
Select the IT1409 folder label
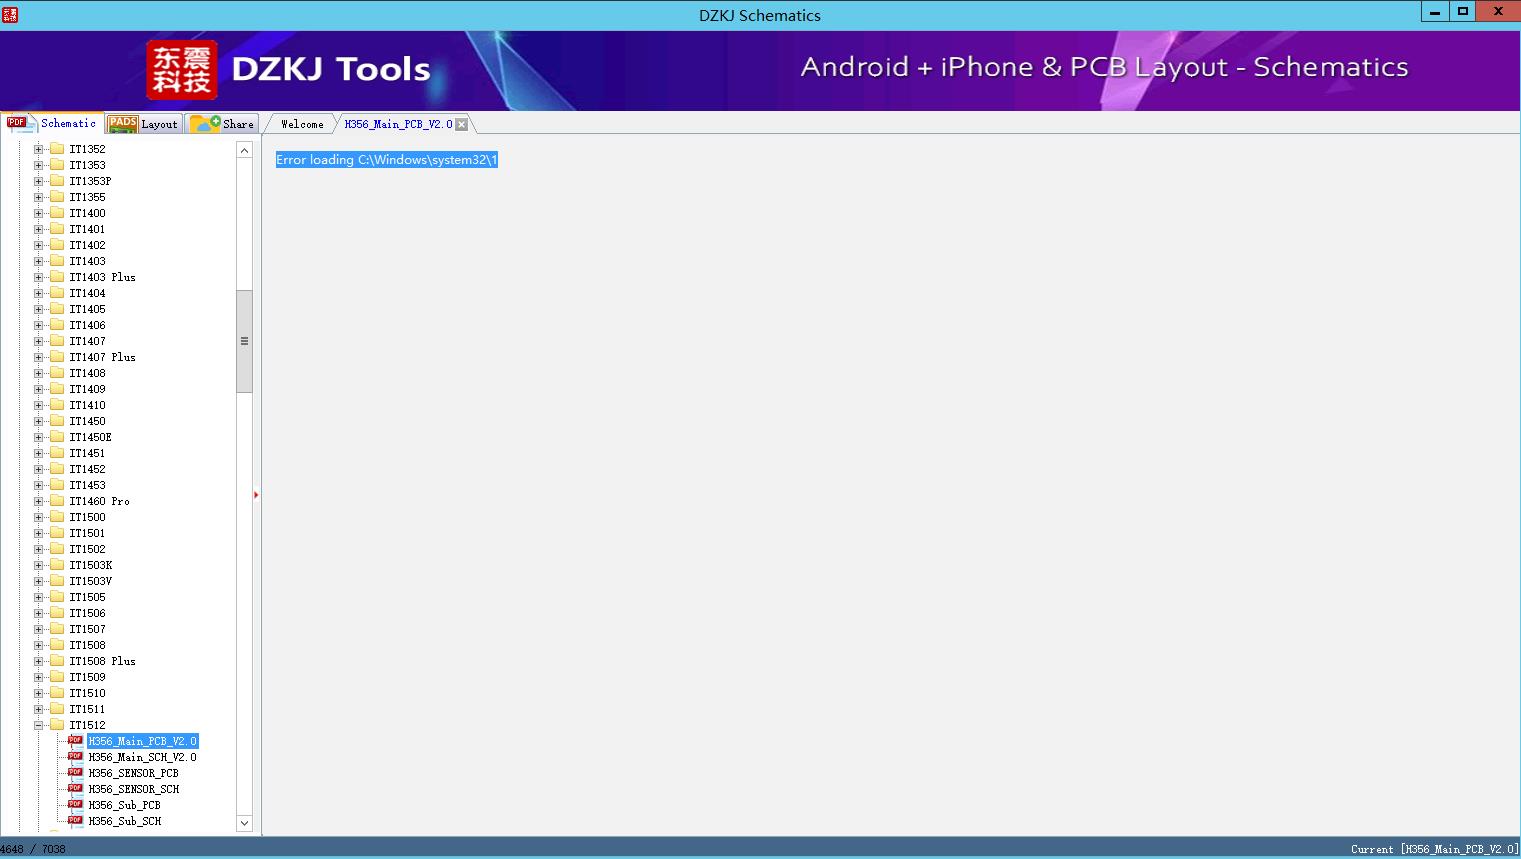coord(87,389)
